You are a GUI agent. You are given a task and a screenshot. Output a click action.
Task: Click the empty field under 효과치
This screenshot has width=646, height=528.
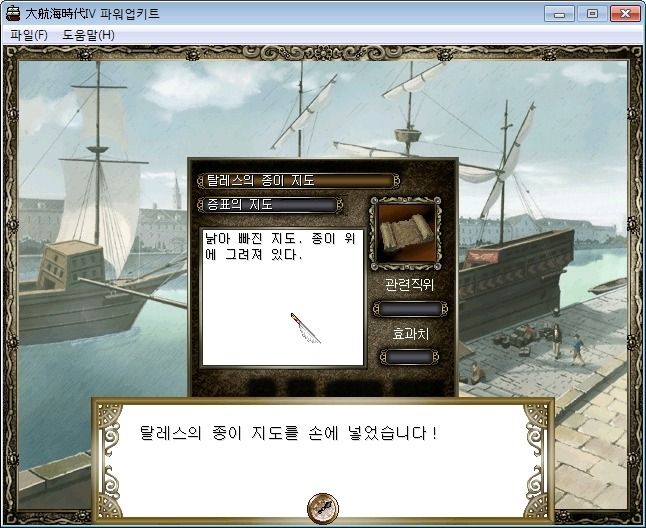pos(409,357)
